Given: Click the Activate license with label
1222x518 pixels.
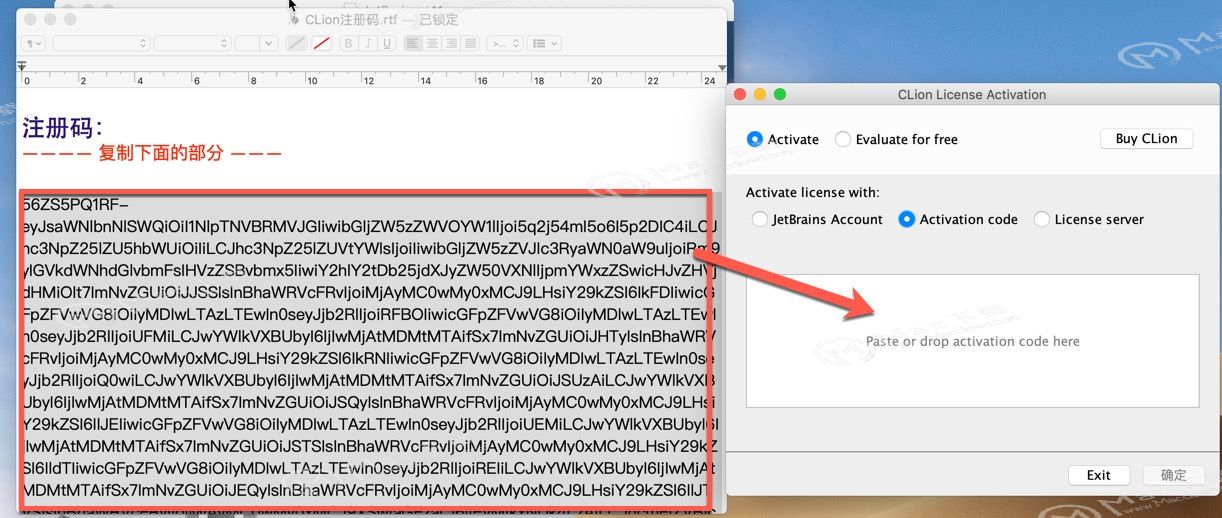Looking at the screenshot, I should 813,193.
